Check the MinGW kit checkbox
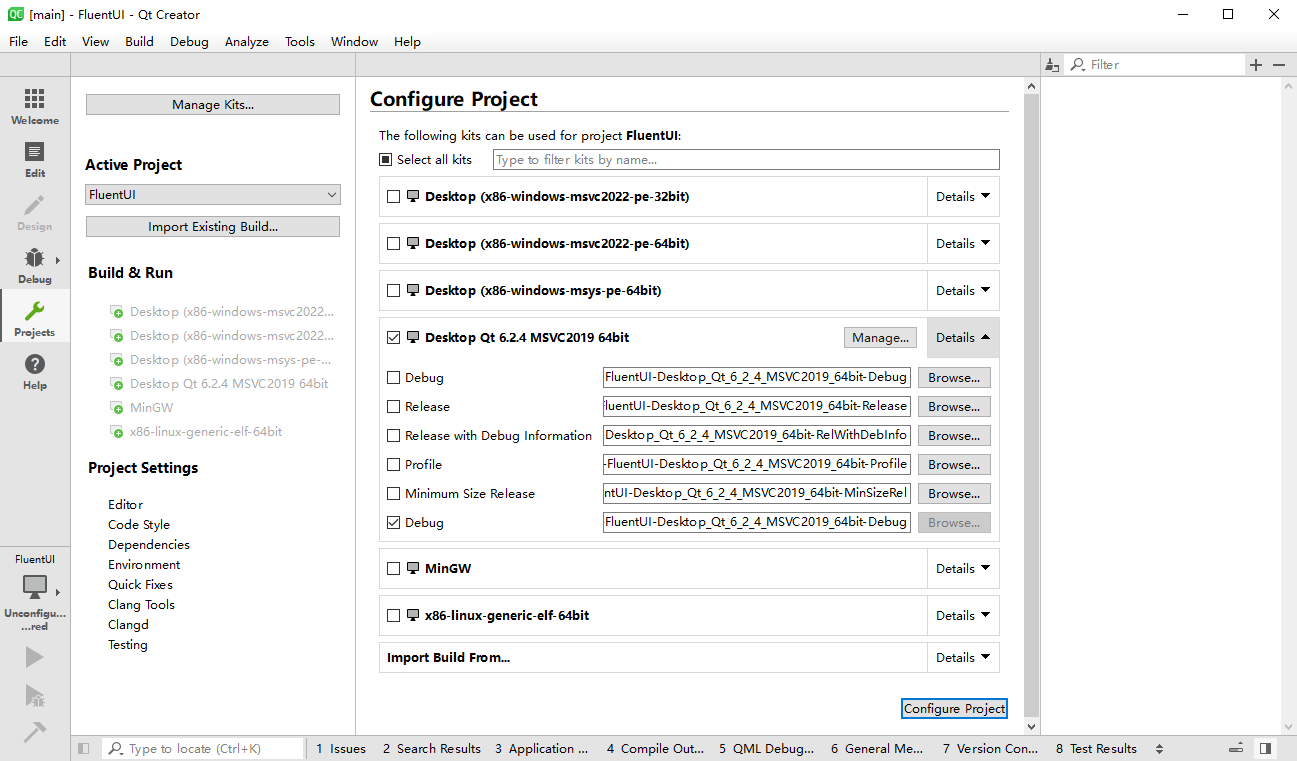 (393, 569)
